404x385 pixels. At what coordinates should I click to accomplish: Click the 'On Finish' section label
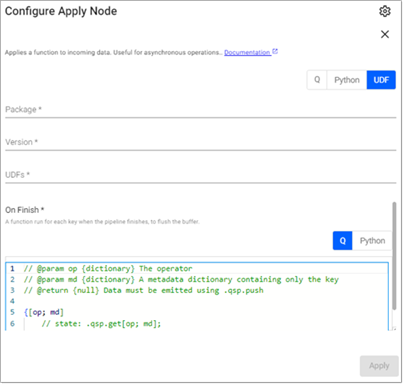(x=25, y=210)
